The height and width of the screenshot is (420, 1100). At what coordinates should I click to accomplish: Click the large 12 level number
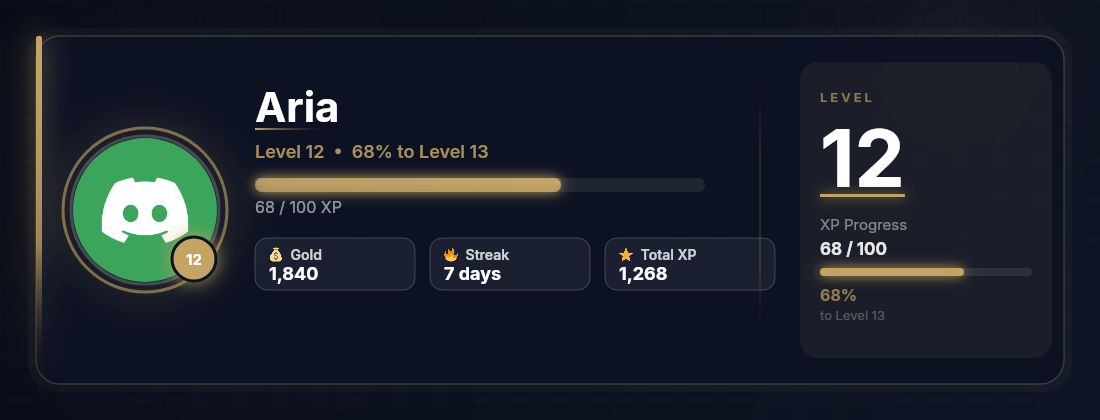point(861,159)
